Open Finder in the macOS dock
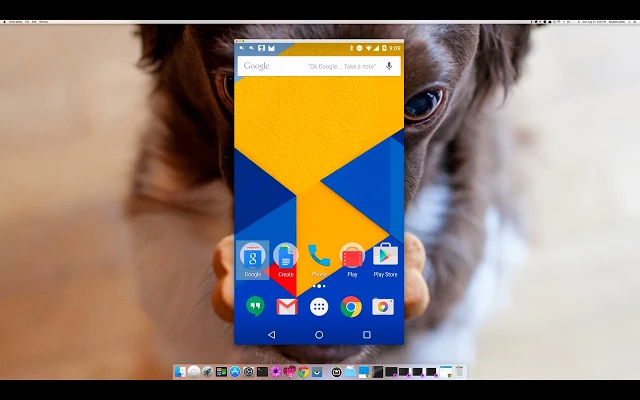Image resolution: width=640 pixels, height=400 pixels. coord(180,372)
